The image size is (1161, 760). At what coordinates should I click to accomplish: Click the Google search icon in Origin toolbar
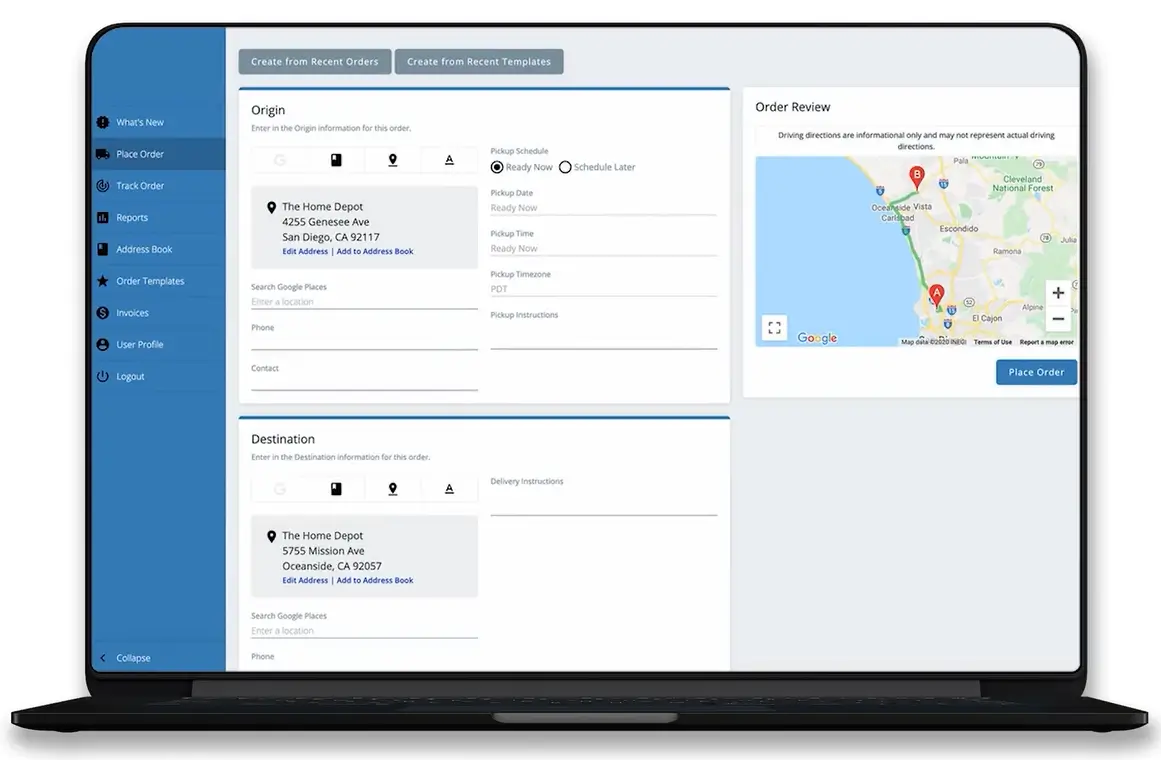(x=280, y=160)
